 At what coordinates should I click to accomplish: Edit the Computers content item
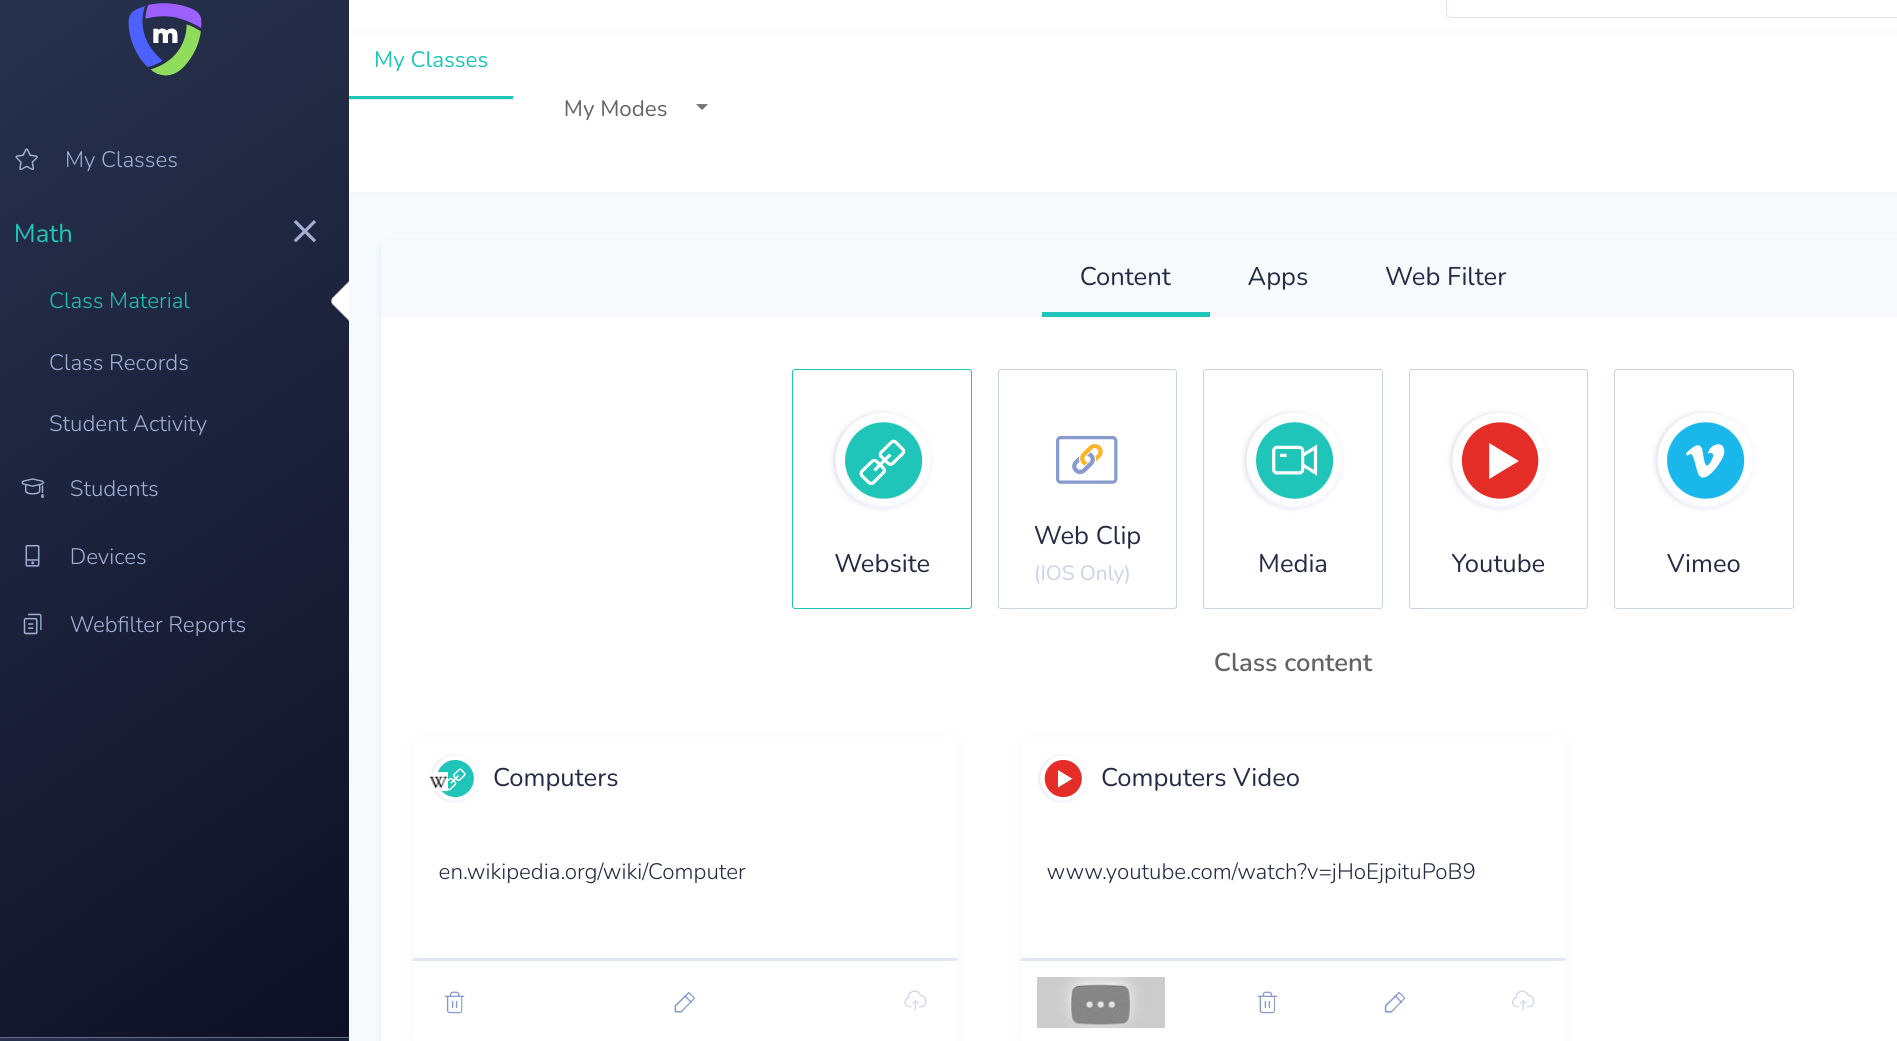[x=685, y=1002]
